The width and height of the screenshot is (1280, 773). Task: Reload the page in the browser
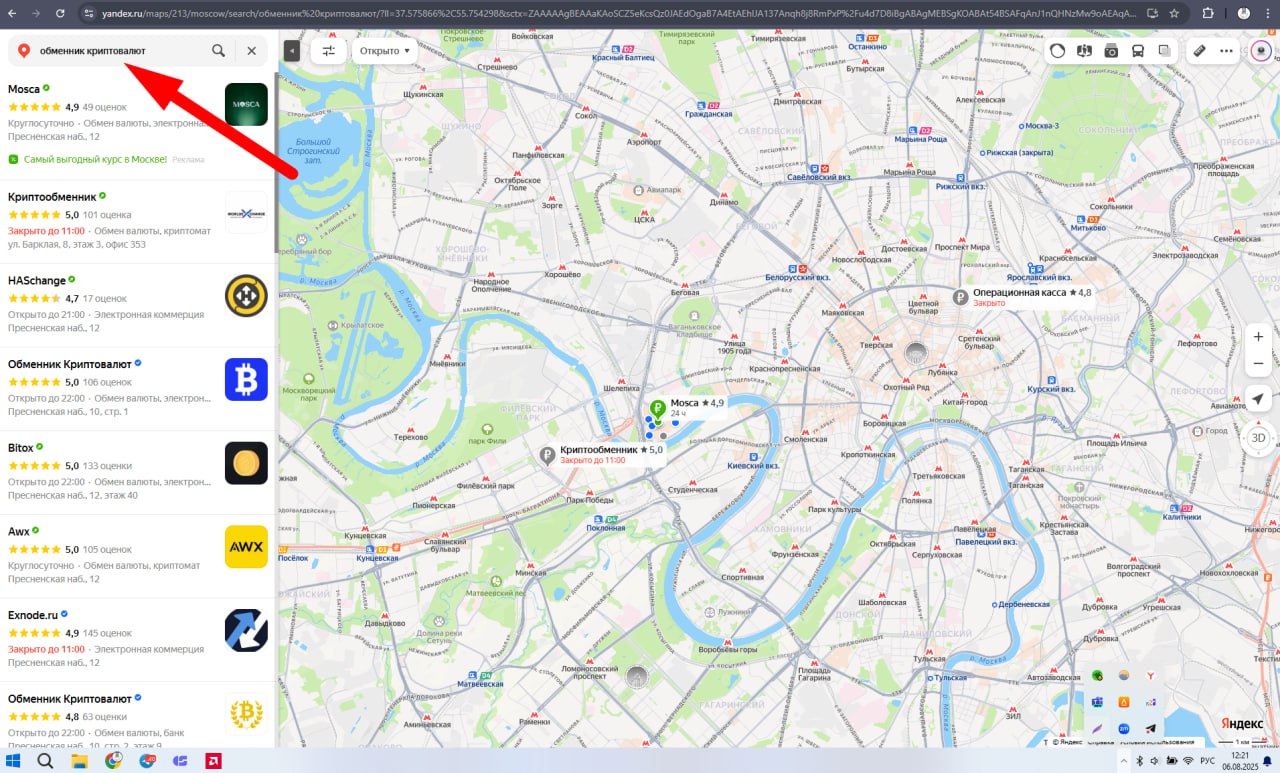[x=60, y=14]
